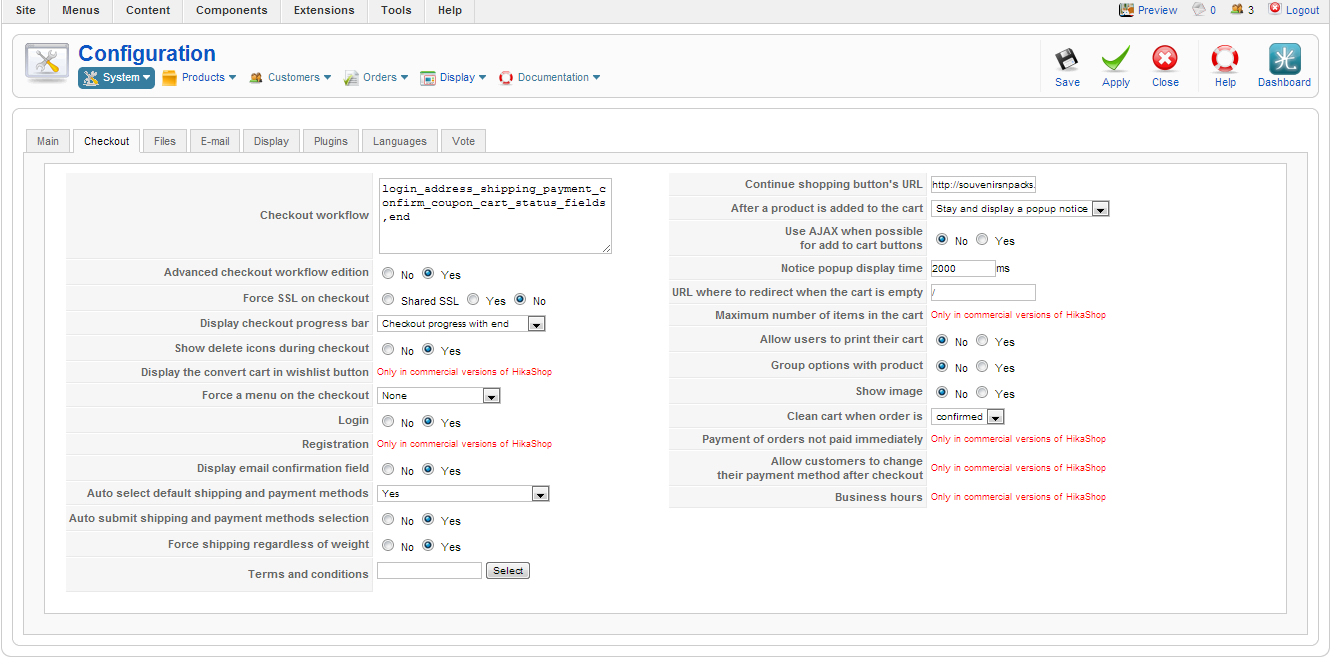This screenshot has width=1338, height=664.
Task: Expand After a product is added select
Action: (x=1020, y=209)
